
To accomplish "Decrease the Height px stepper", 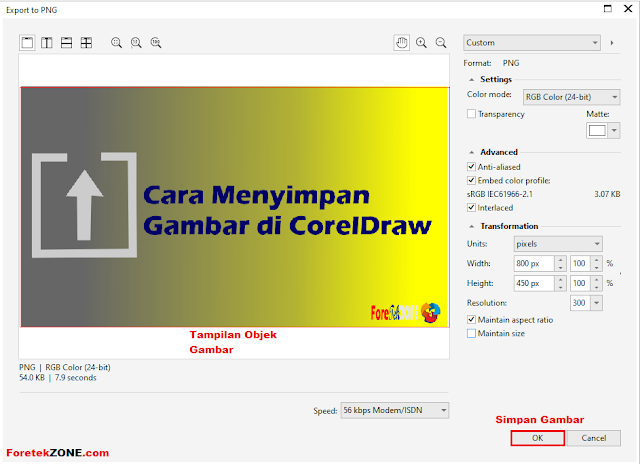I will [560, 287].
